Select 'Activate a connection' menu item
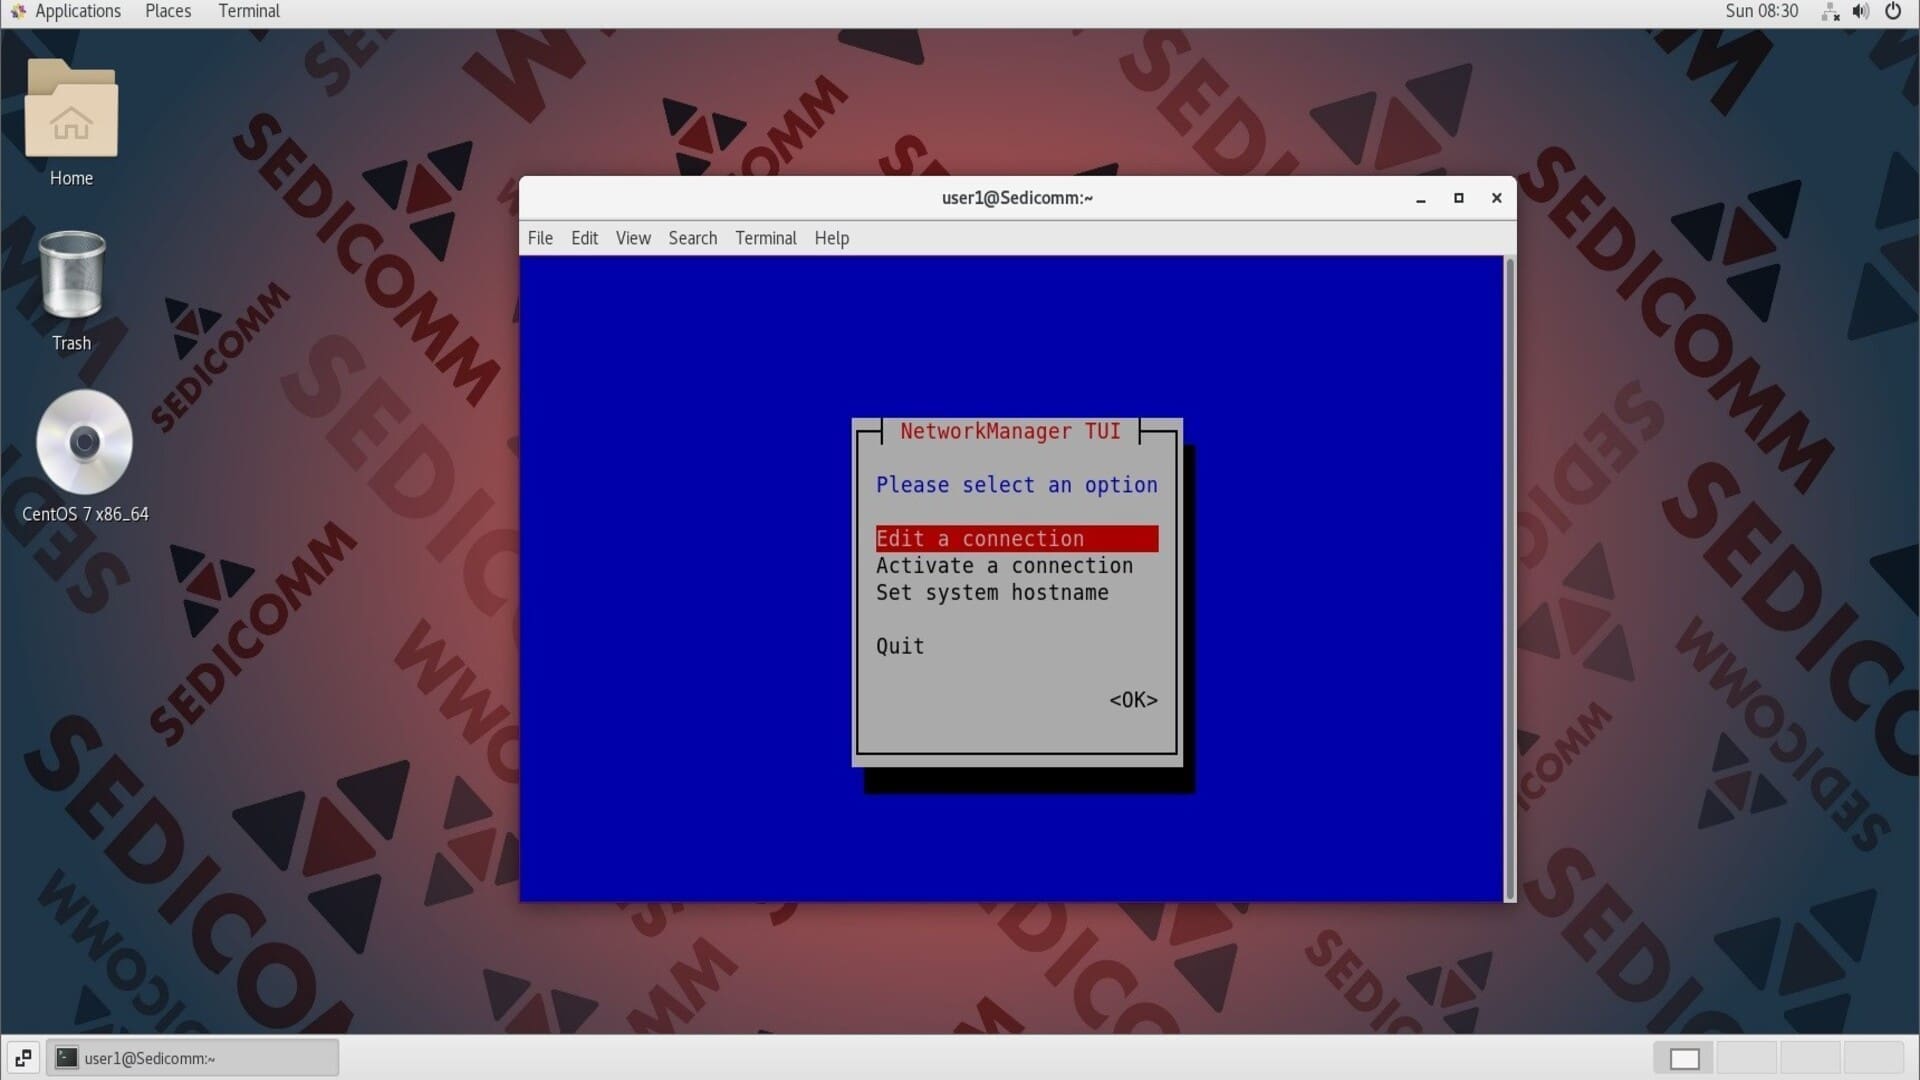 (x=1005, y=566)
